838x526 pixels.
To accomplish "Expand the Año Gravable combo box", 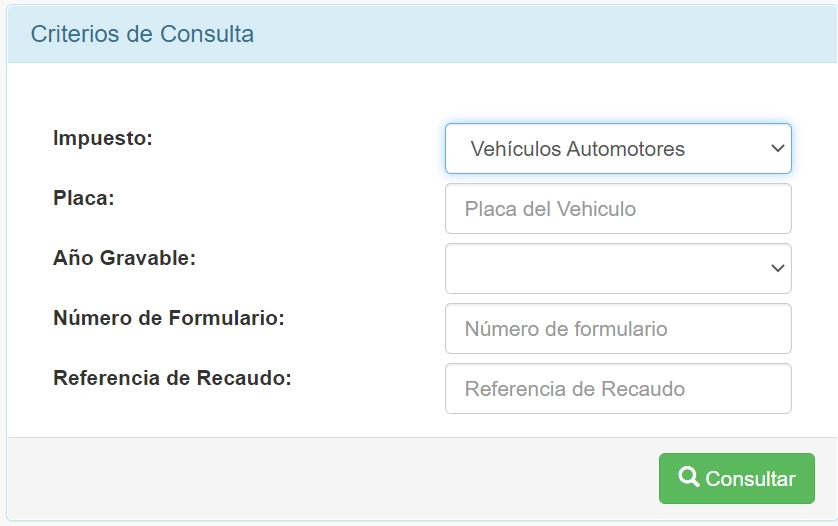I will [617, 269].
